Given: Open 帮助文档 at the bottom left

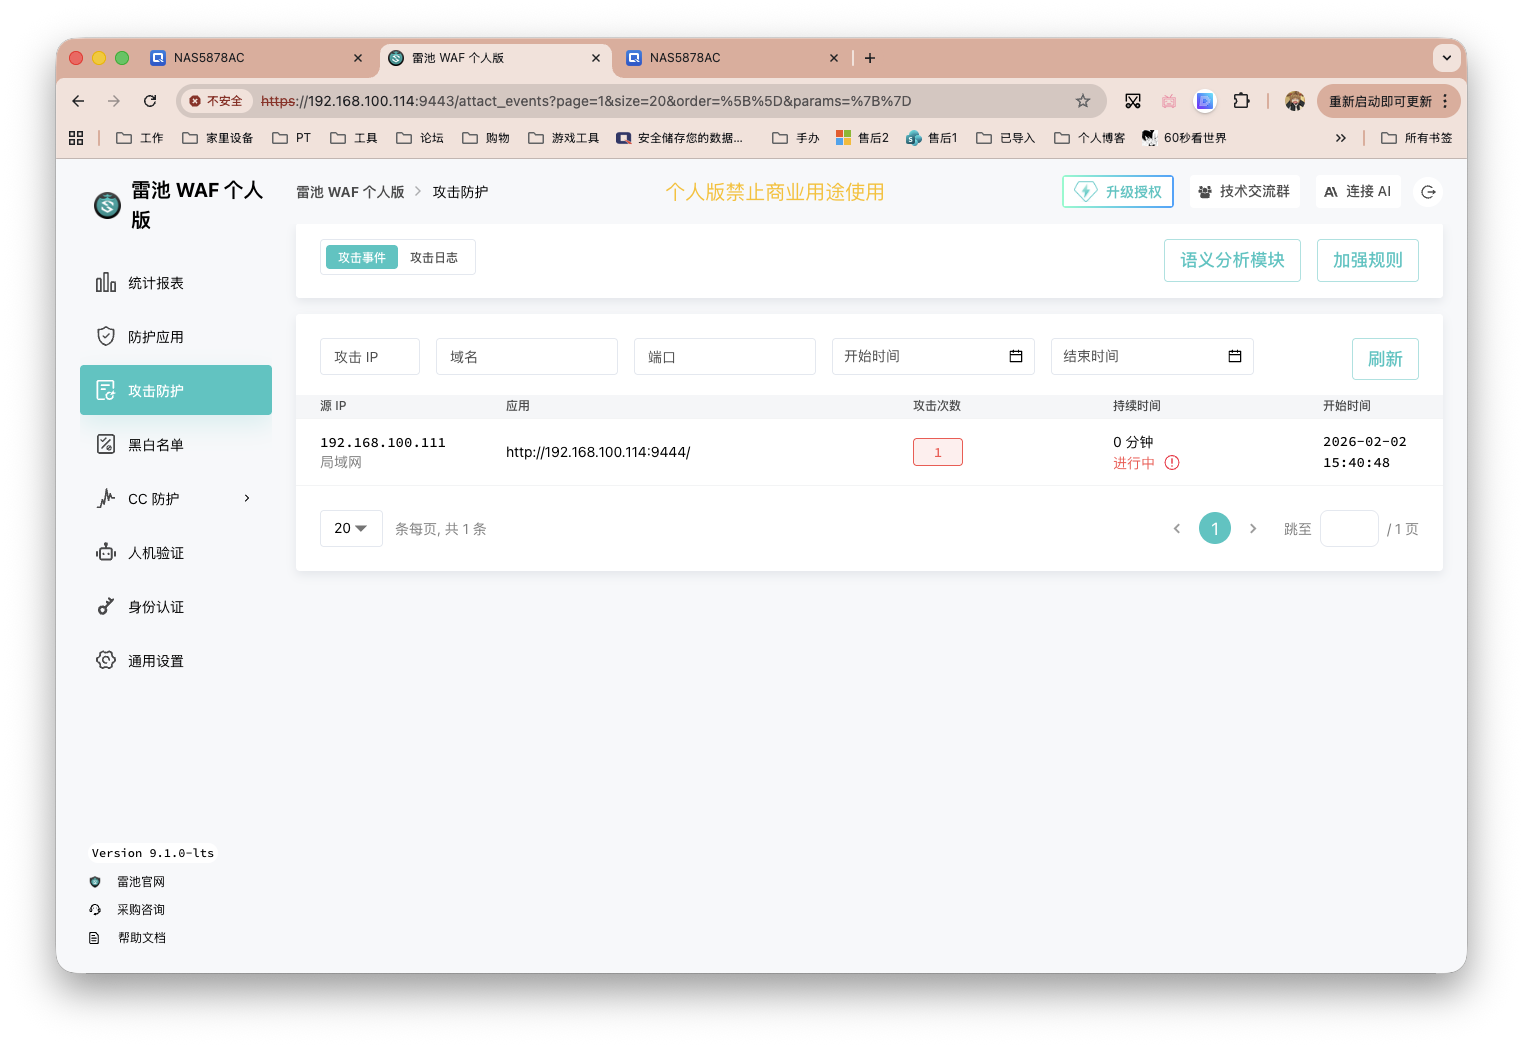Looking at the screenshot, I should click(141, 937).
